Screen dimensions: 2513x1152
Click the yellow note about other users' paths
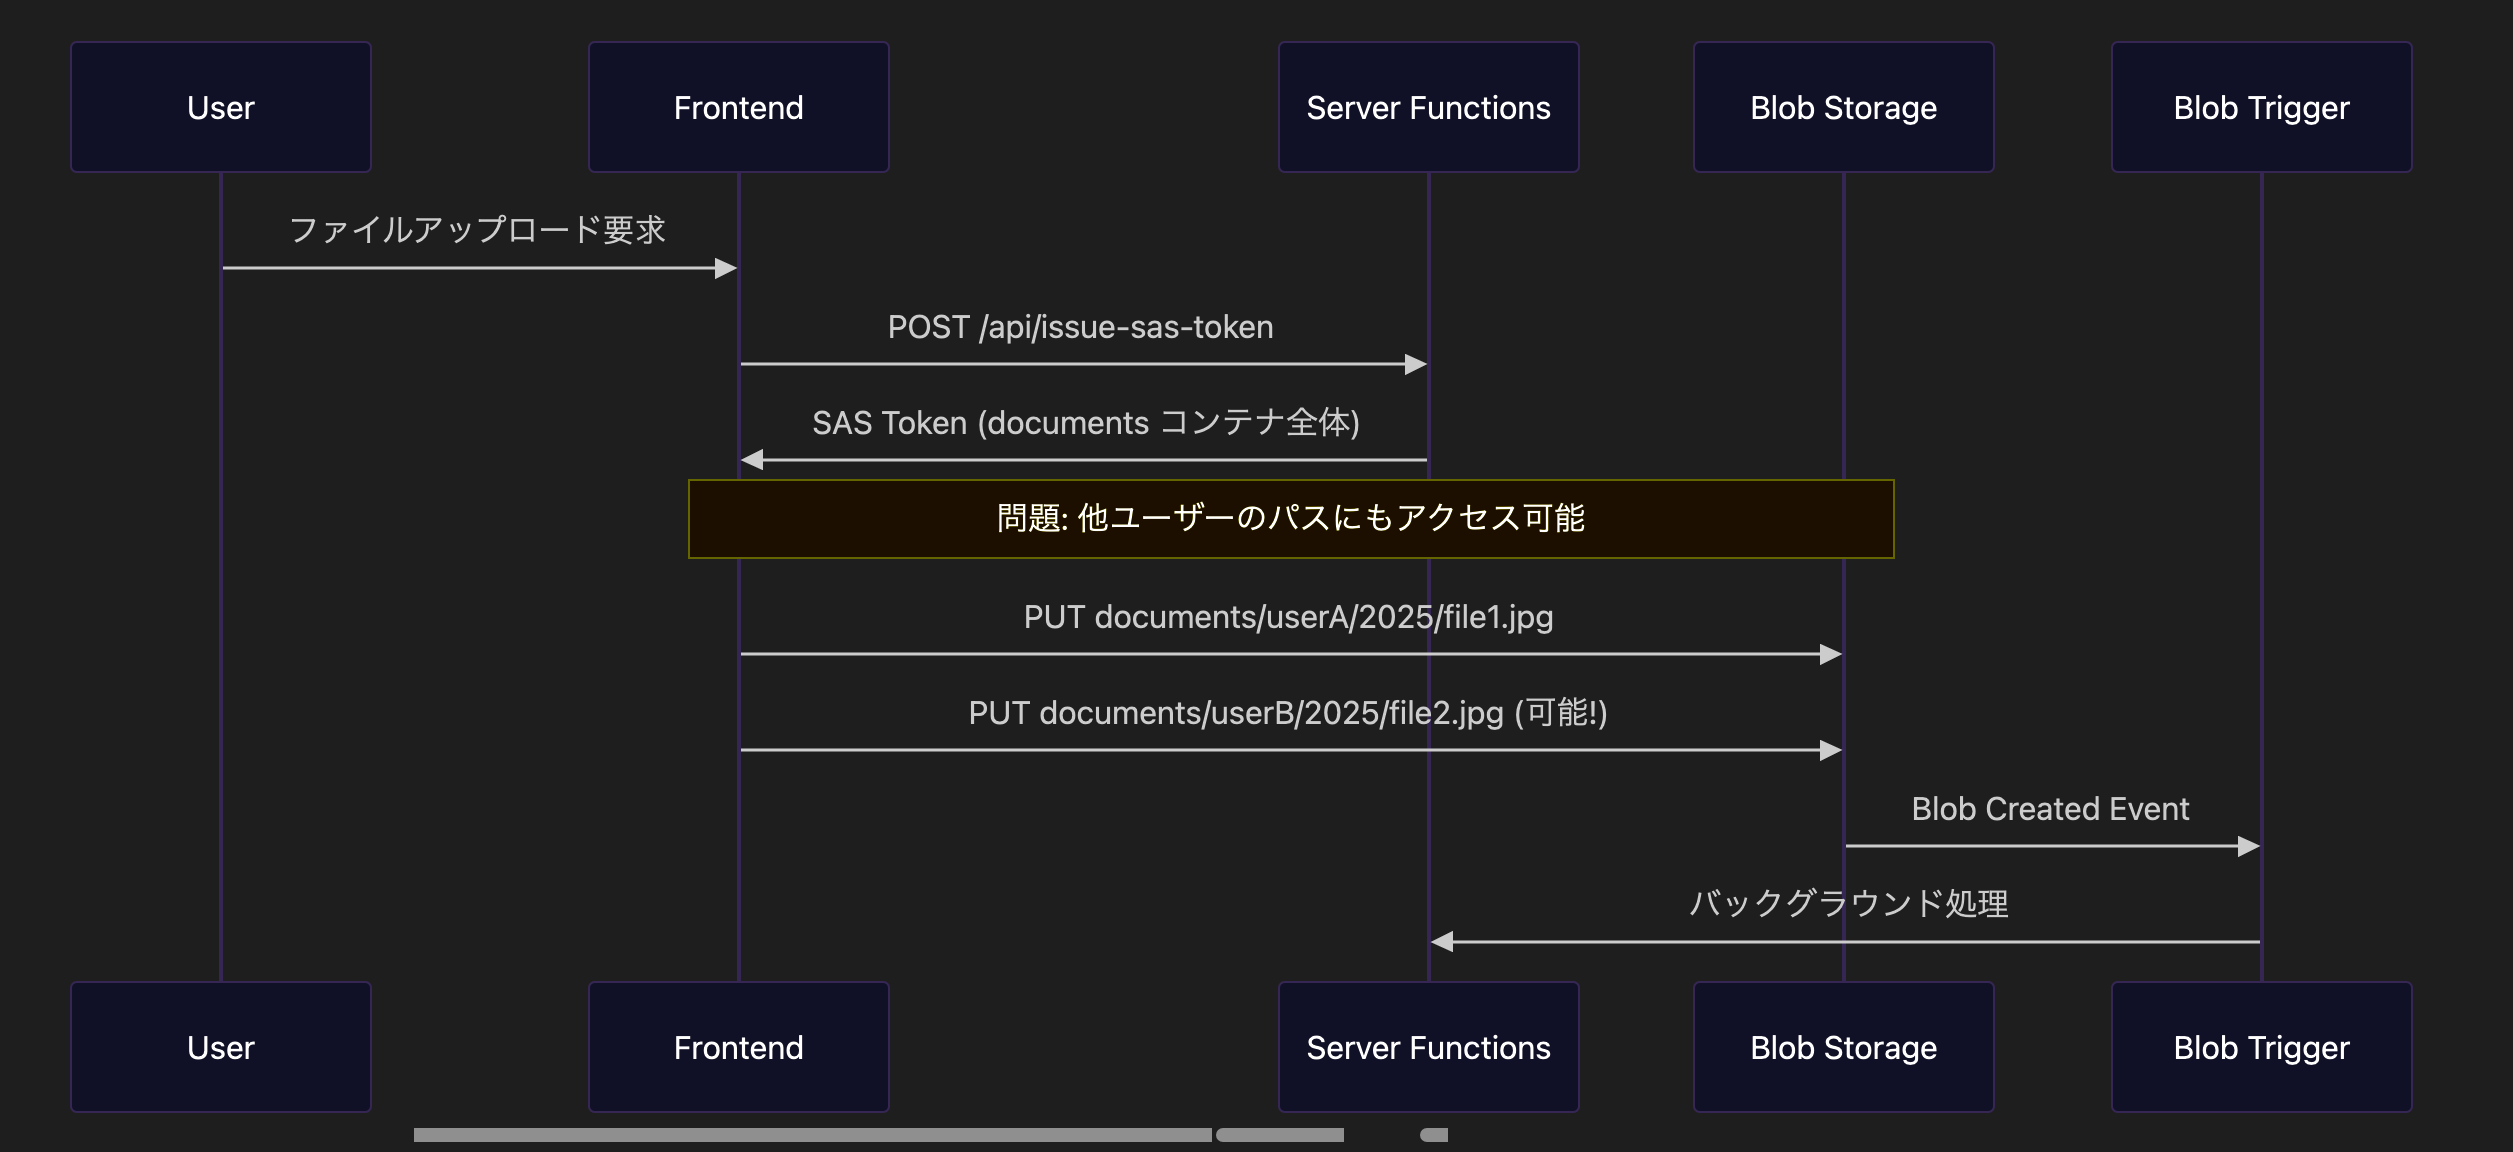(1291, 519)
